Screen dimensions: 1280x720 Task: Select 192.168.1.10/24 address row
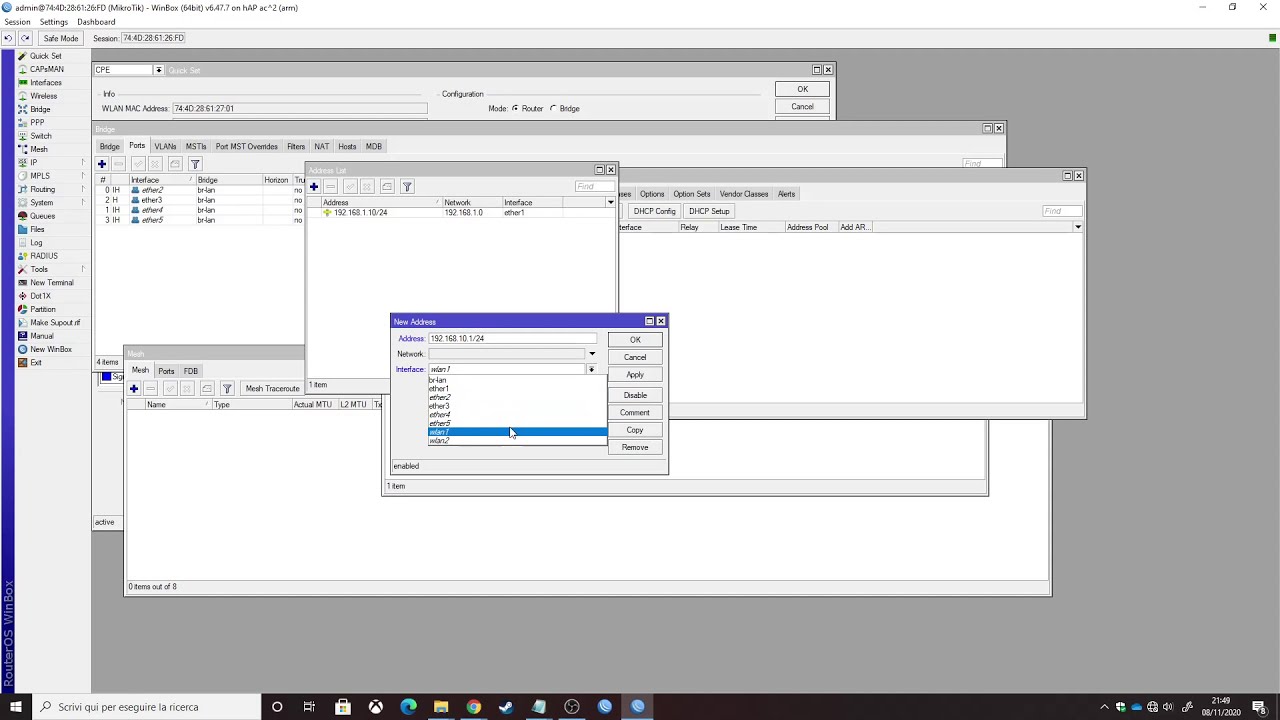click(460, 213)
